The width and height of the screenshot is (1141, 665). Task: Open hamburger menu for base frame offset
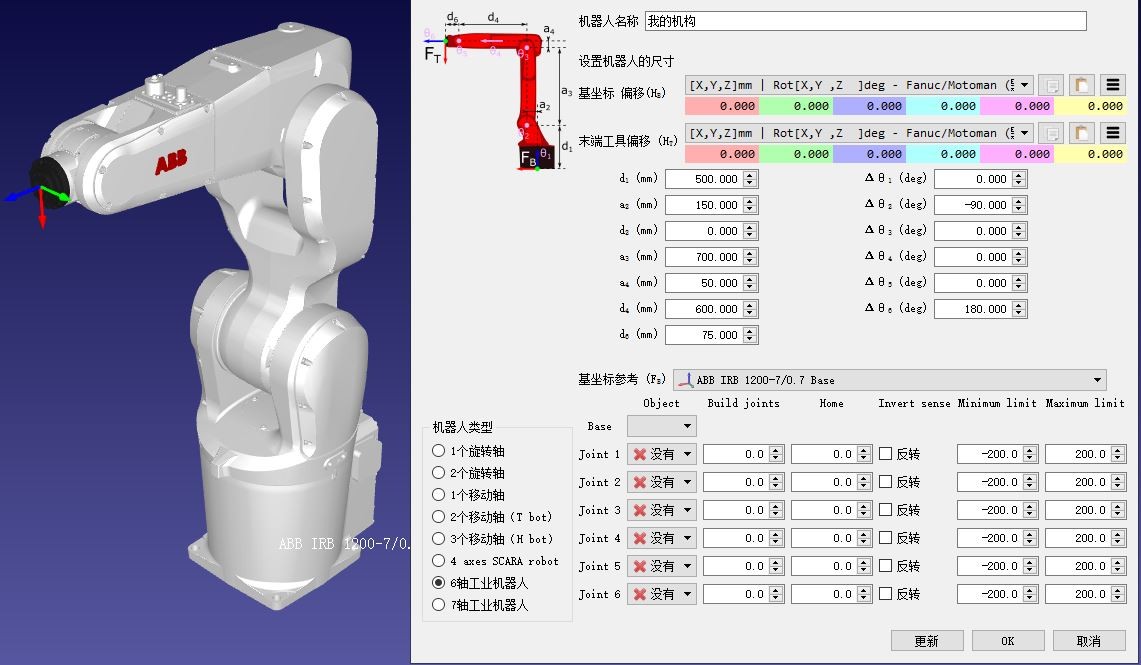pos(1112,85)
